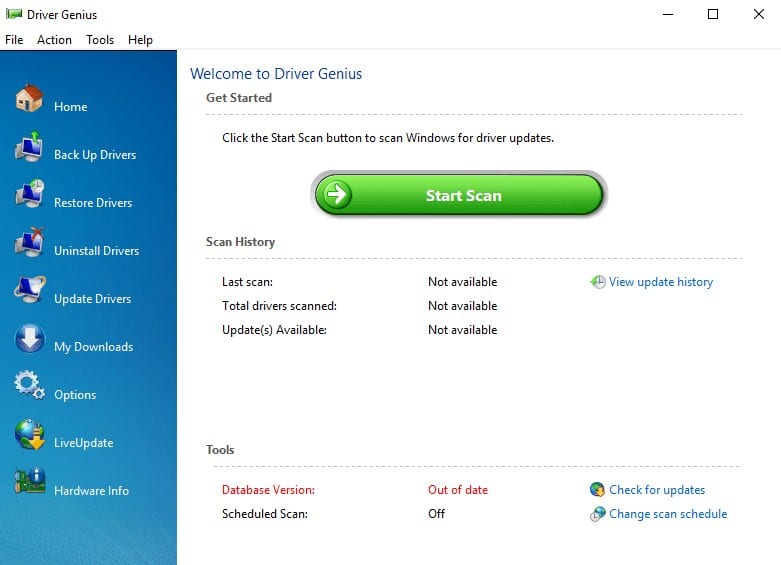781x565 pixels.
Task: Select Update Drivers label in sidebar
Action: (93, 299)
